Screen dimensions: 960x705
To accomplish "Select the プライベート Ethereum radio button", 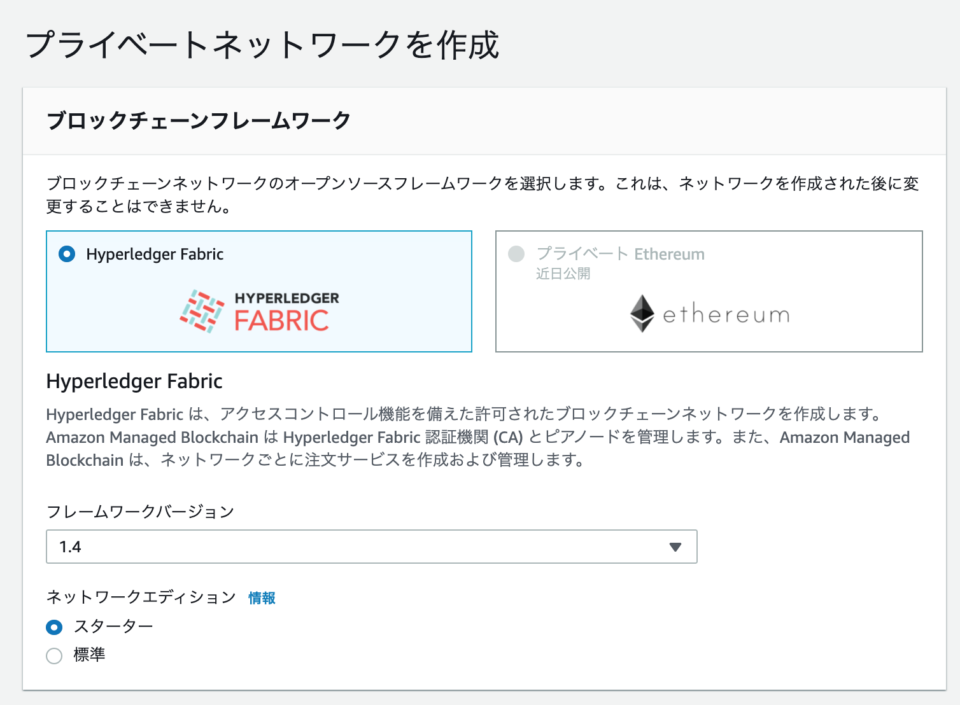I will point(517,254).
